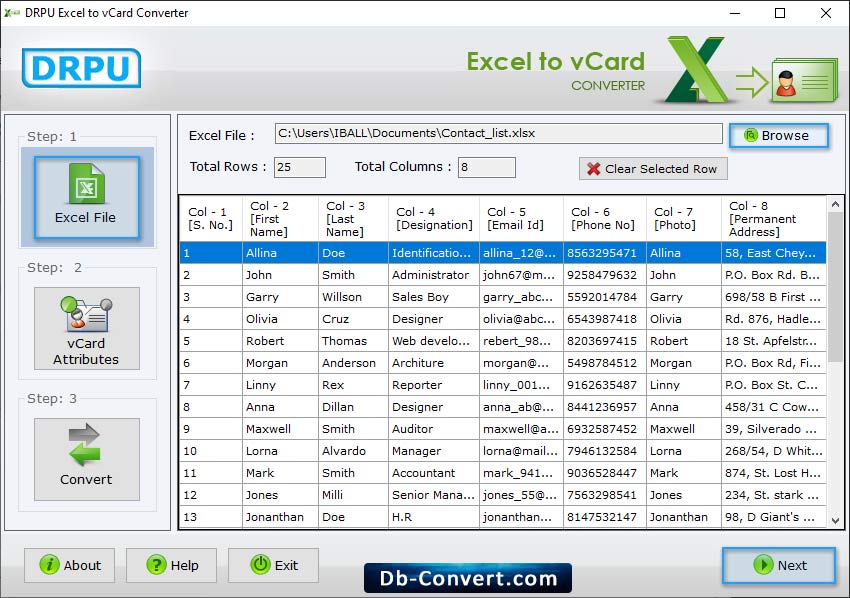This screenshot has width=850, height=598.
Task: Click the email cell lorna@mail...
Action: [521, 451]
